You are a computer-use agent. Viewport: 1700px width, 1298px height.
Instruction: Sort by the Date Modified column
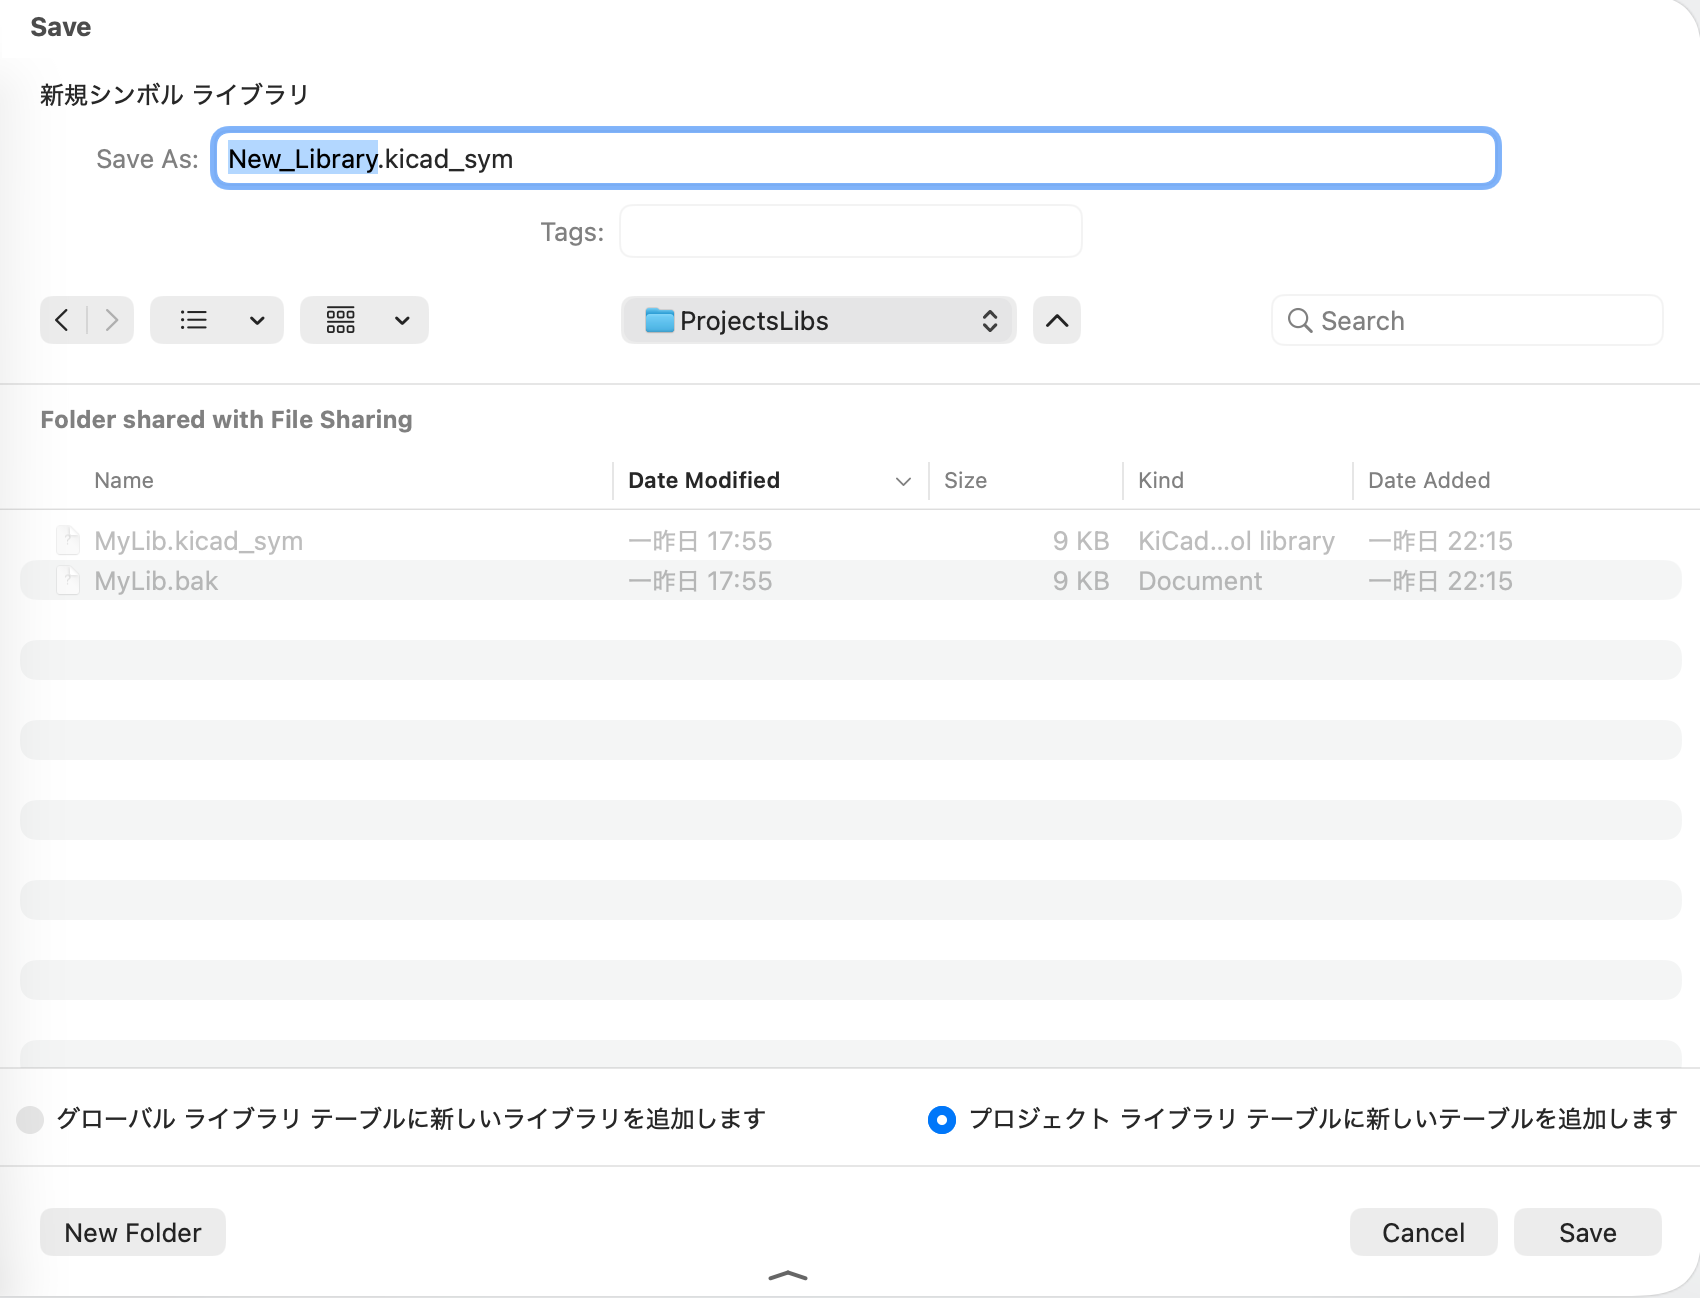tap(704, 480)
